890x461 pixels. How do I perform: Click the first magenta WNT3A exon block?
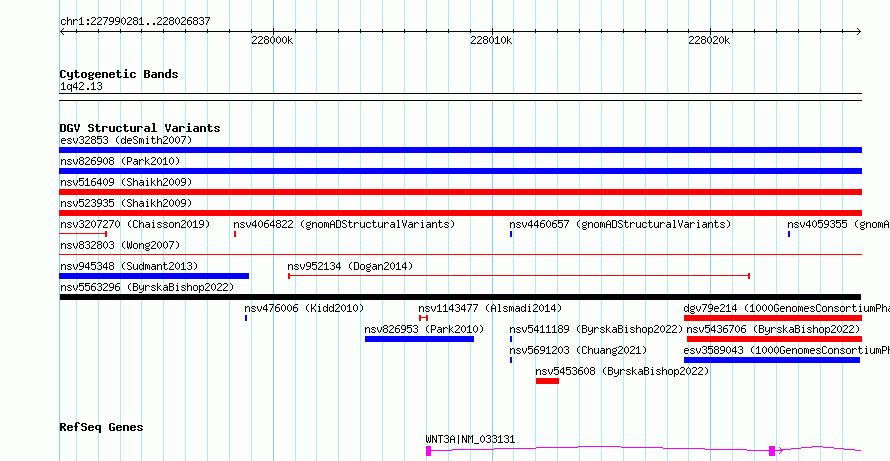tap(429, 451)
